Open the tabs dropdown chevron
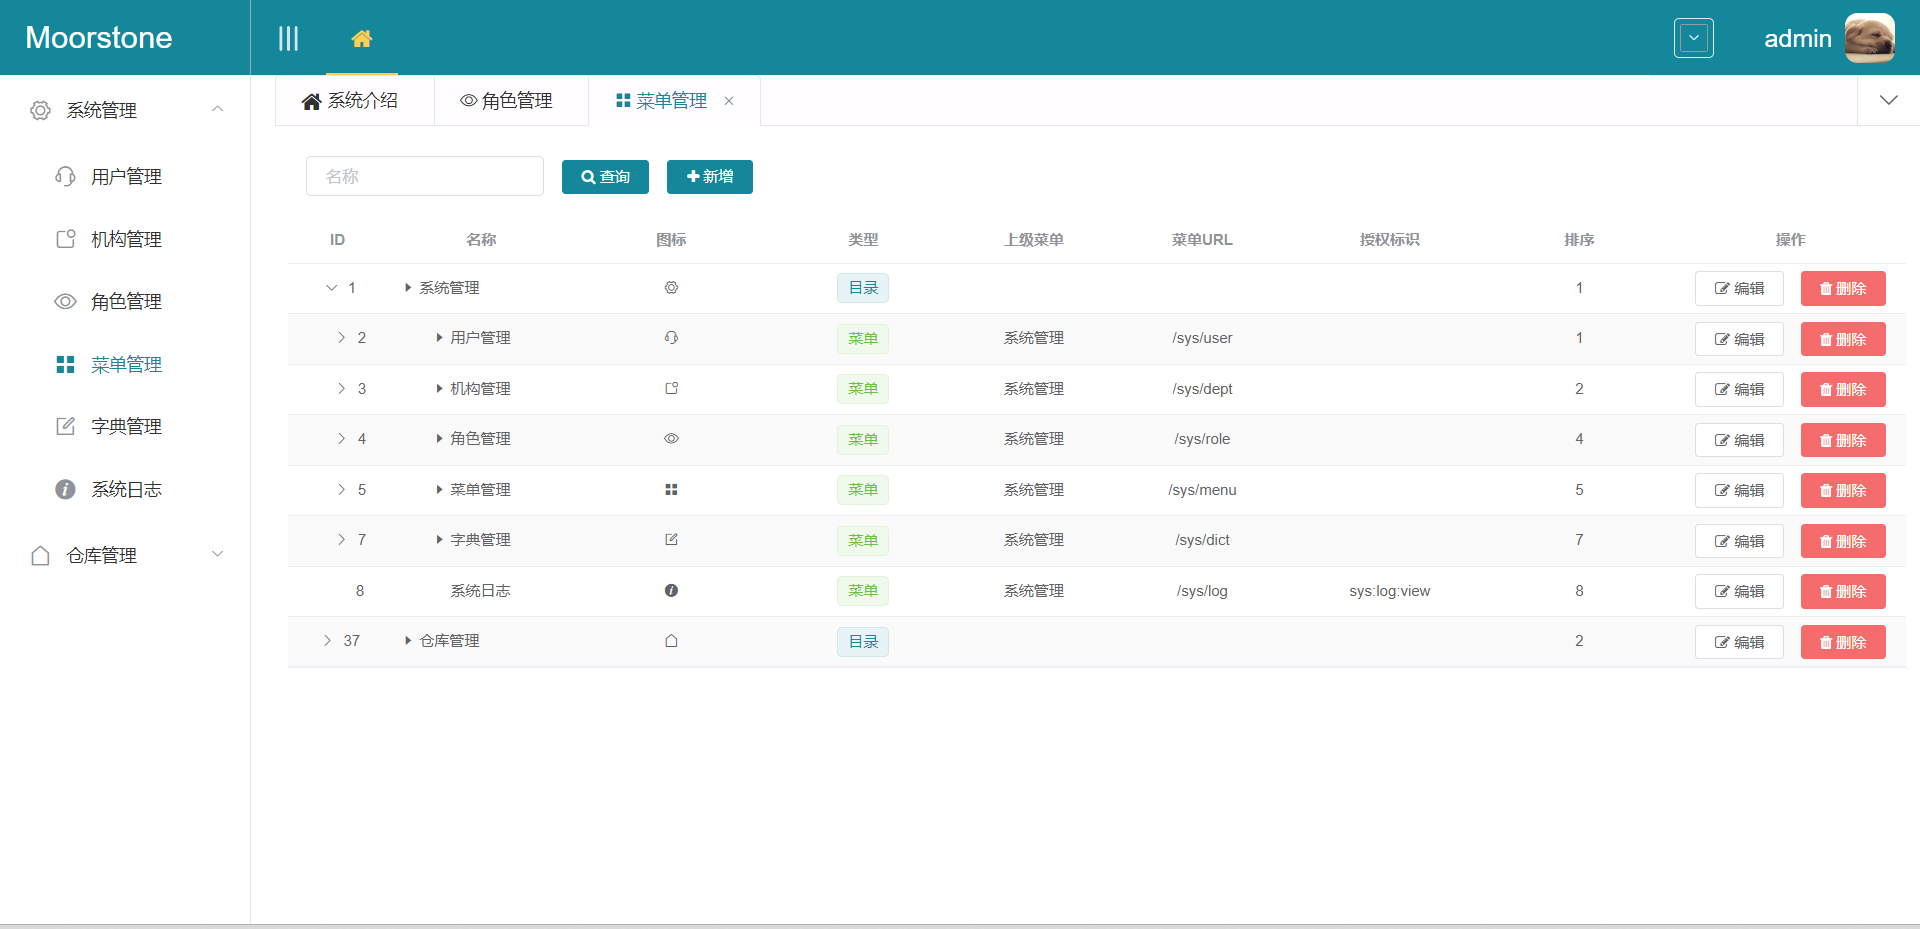Viewport: 1920px width, 929px height. tap(1888, 100)
